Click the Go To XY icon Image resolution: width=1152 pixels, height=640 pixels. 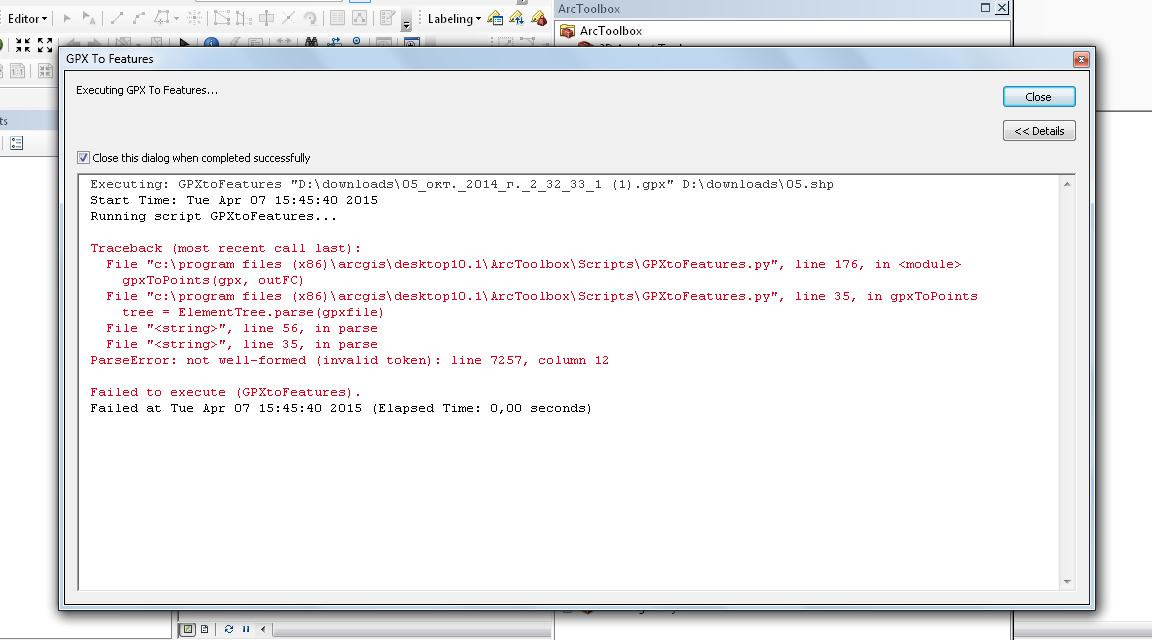click(356, 42)
